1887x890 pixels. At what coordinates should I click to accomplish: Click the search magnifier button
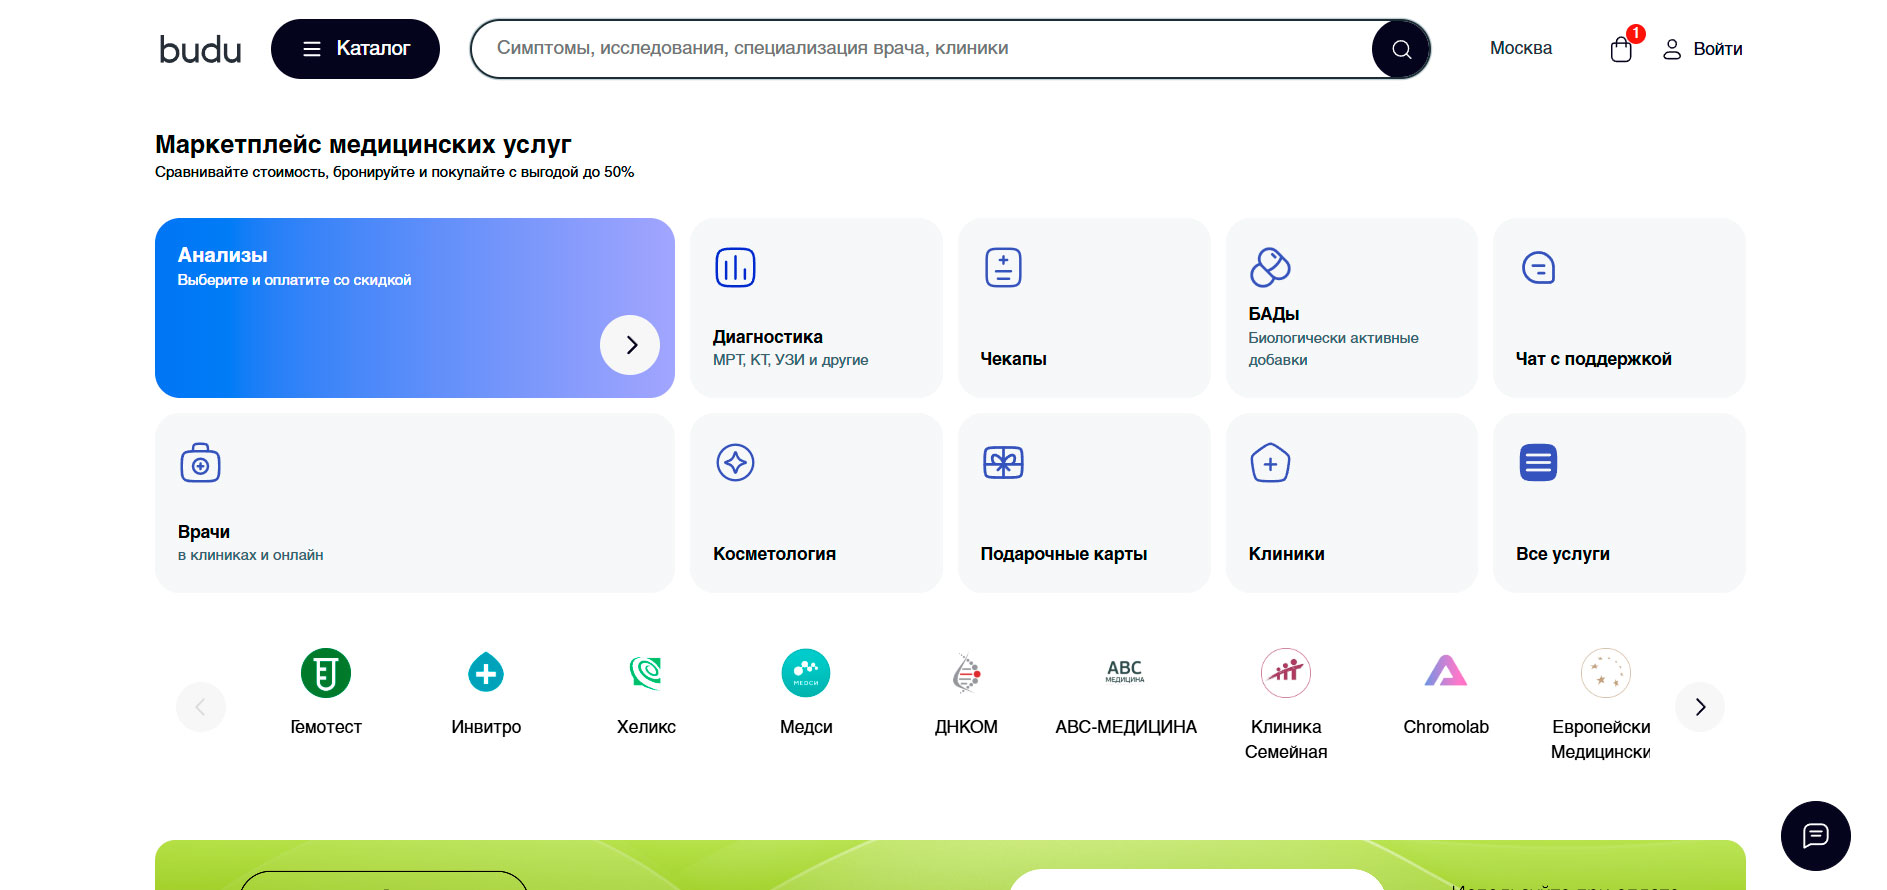[x=1401, y=49]
